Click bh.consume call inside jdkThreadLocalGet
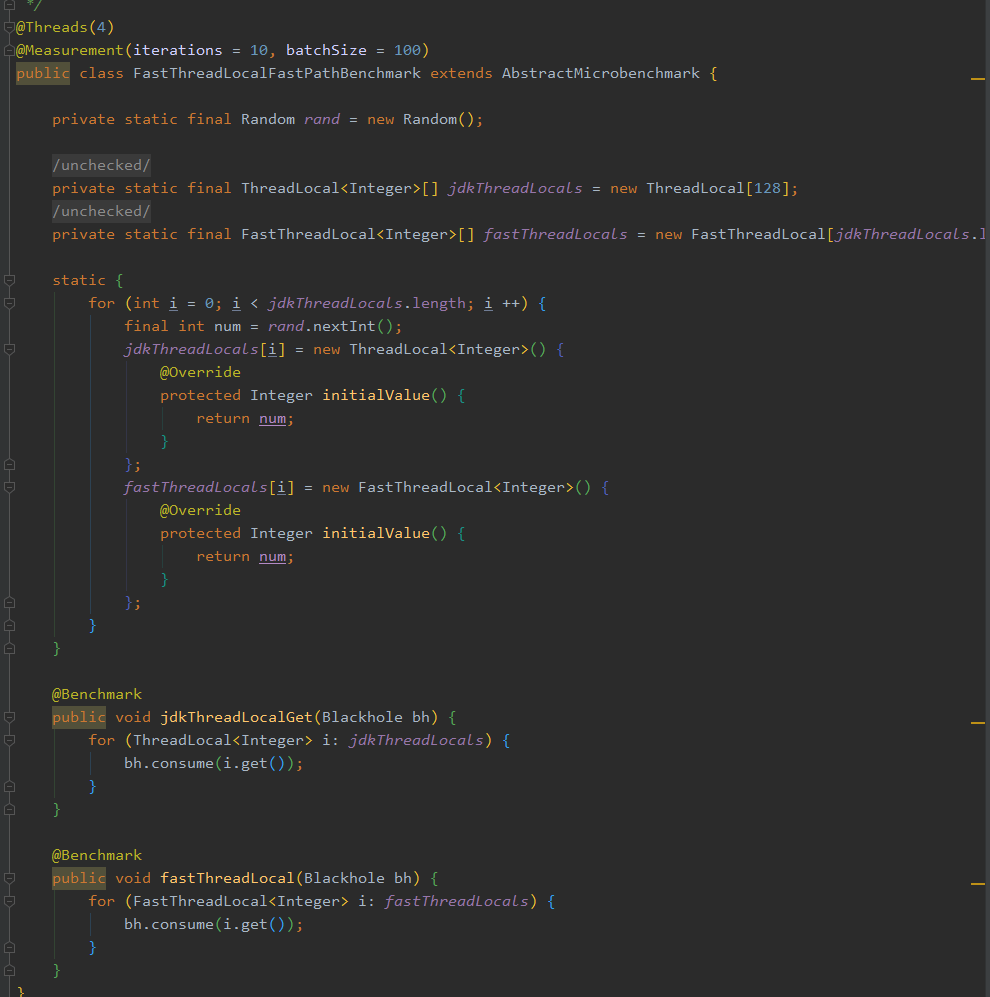 click(169, 763)
